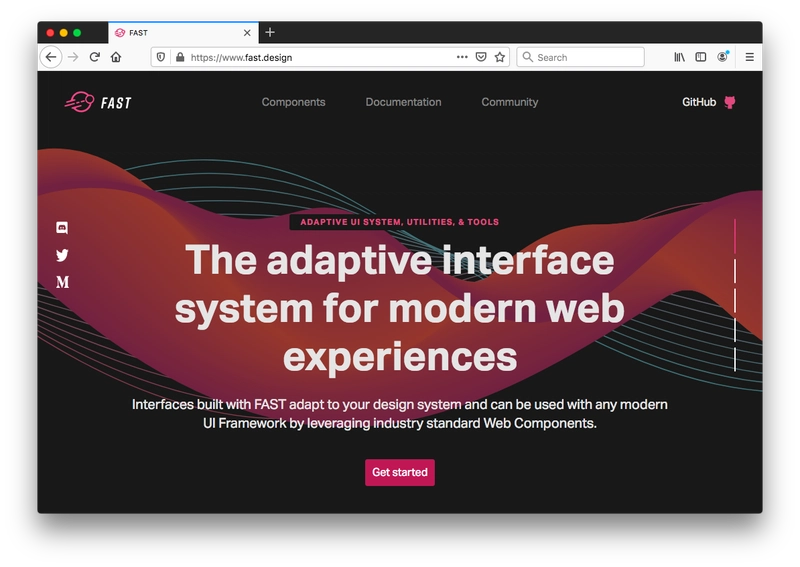Open the Medium M icon link

62,282
